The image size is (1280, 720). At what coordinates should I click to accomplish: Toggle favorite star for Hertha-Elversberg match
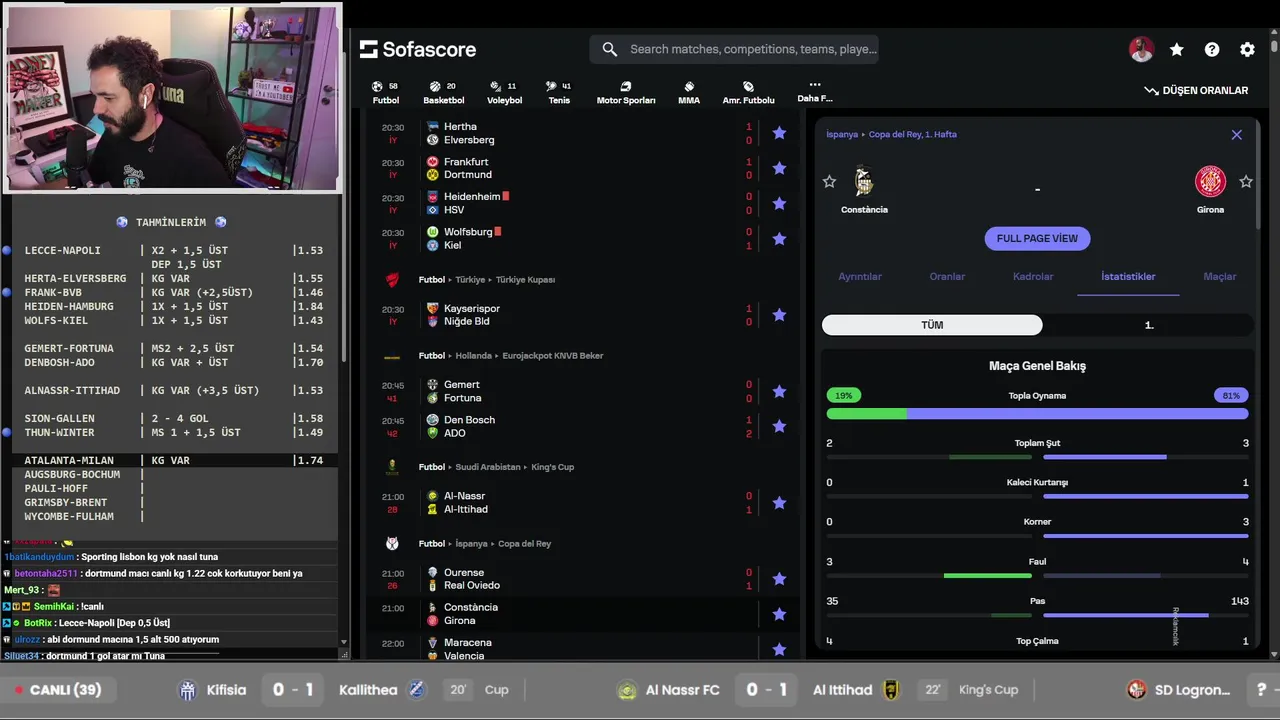(x=779, y=133)
